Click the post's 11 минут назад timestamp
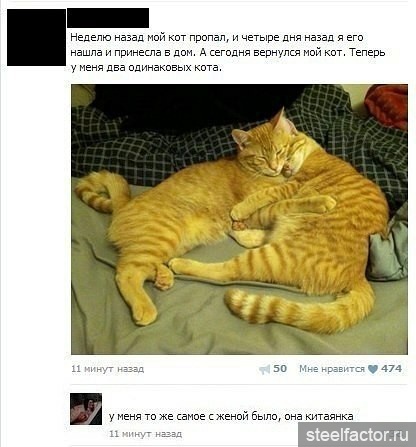 tap(108, 369)
